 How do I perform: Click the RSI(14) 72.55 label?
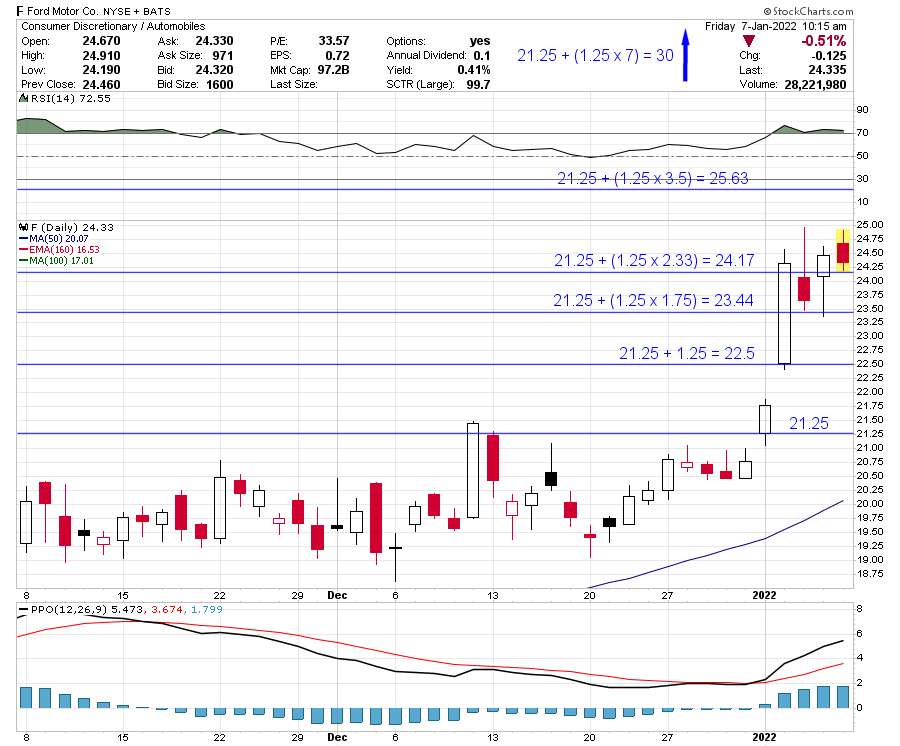(x=71, y=99)
